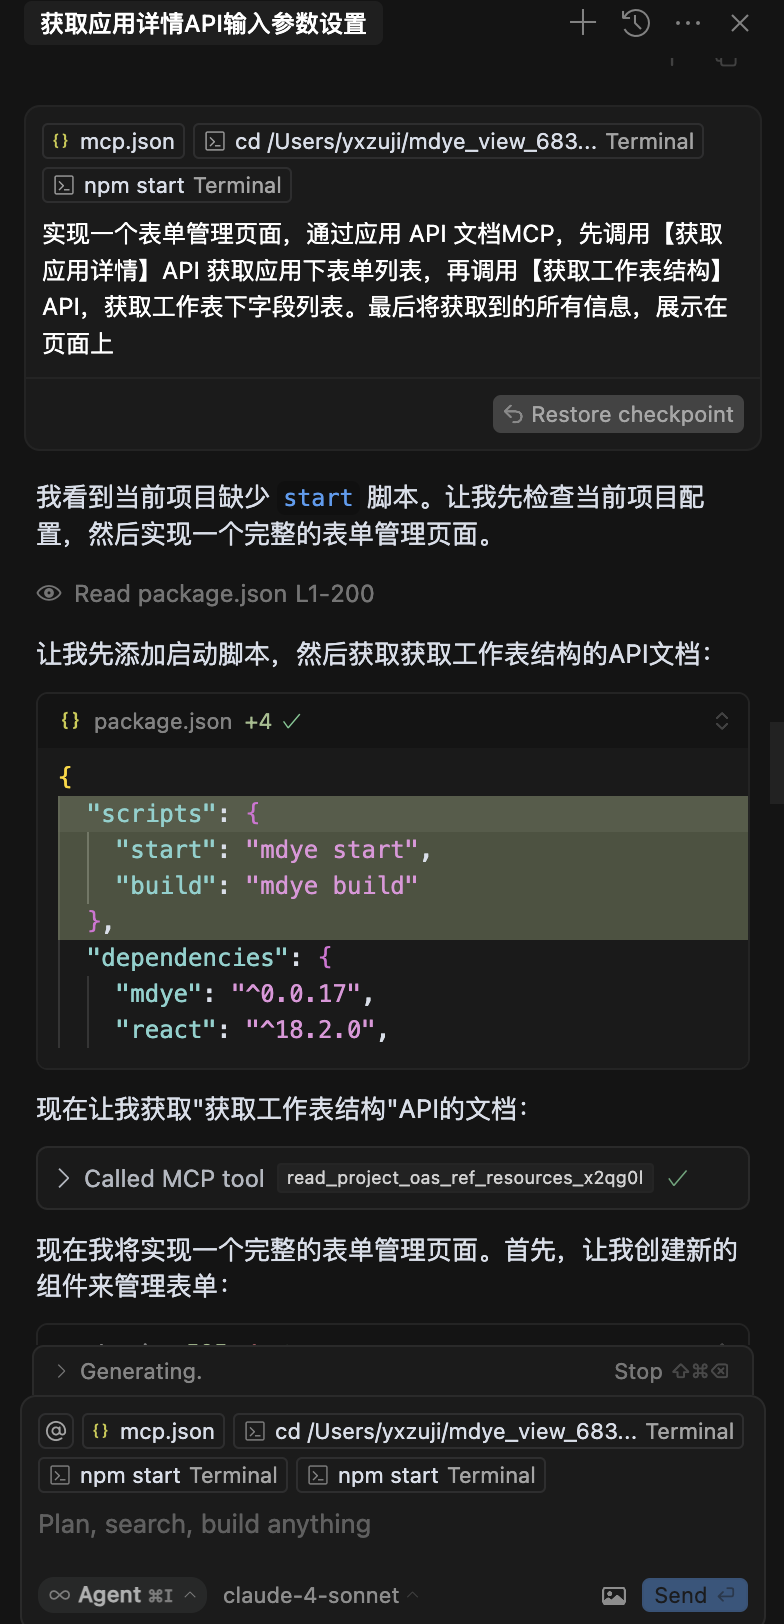The width and height of the screenshot is (784, 1624).
Task: Collapse the package.json code block arrows
Action: tap(722, 721)
